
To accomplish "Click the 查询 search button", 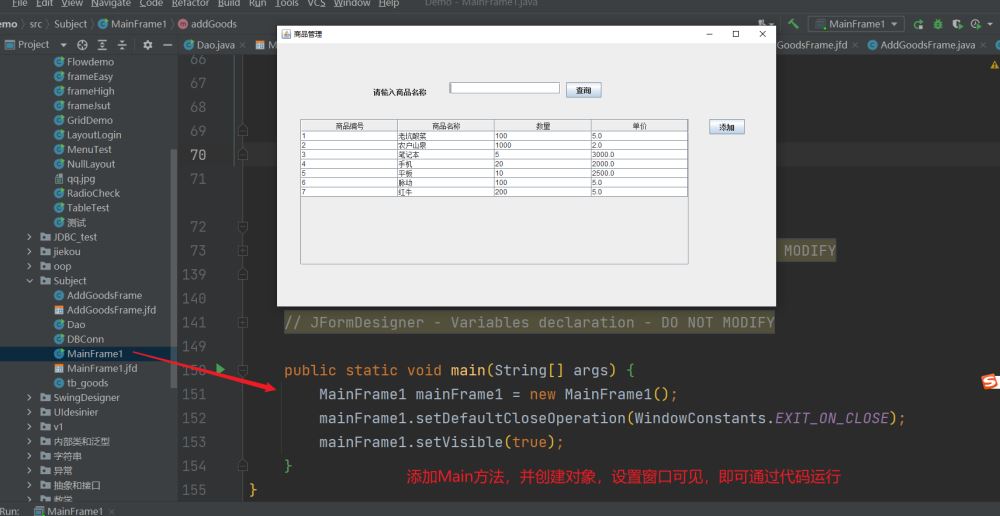I will 584,90.
